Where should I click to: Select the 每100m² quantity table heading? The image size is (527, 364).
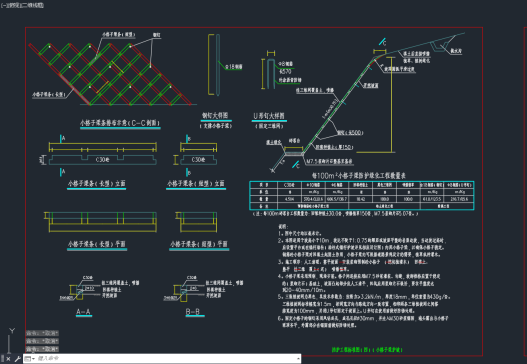[x=359, y=175]
